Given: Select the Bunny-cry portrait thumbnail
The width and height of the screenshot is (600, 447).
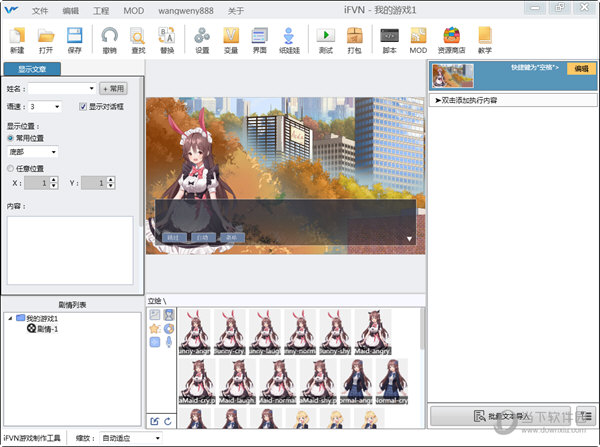Looking at the screenshot, I should 230,332.
